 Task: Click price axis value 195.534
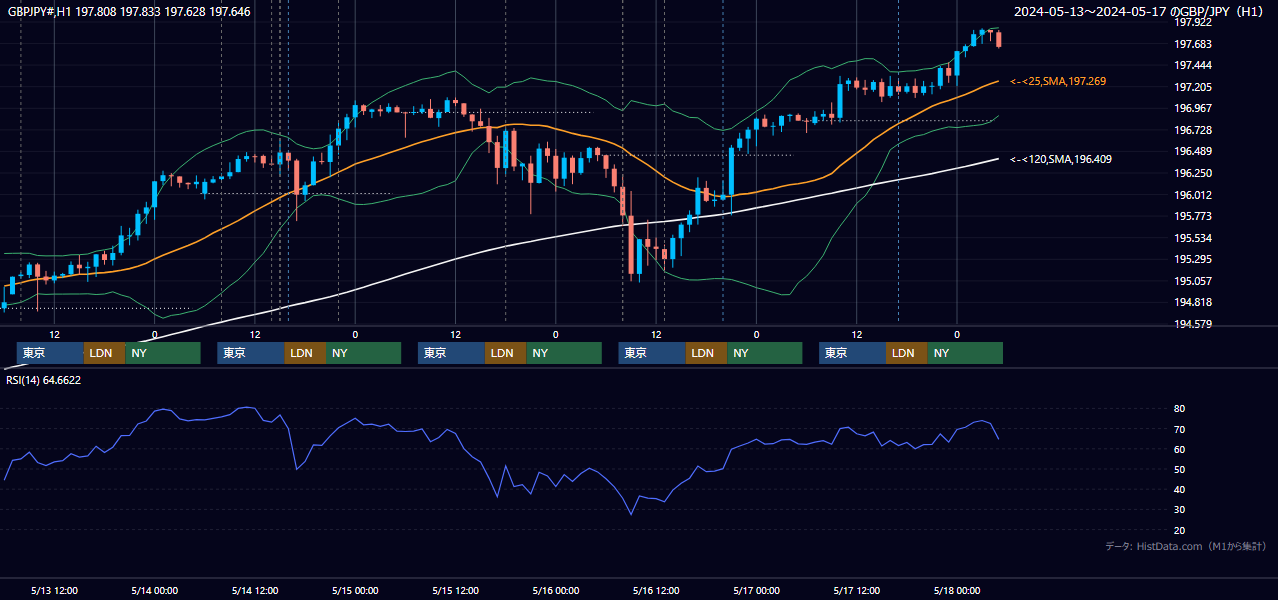(x=1193, y=238)
